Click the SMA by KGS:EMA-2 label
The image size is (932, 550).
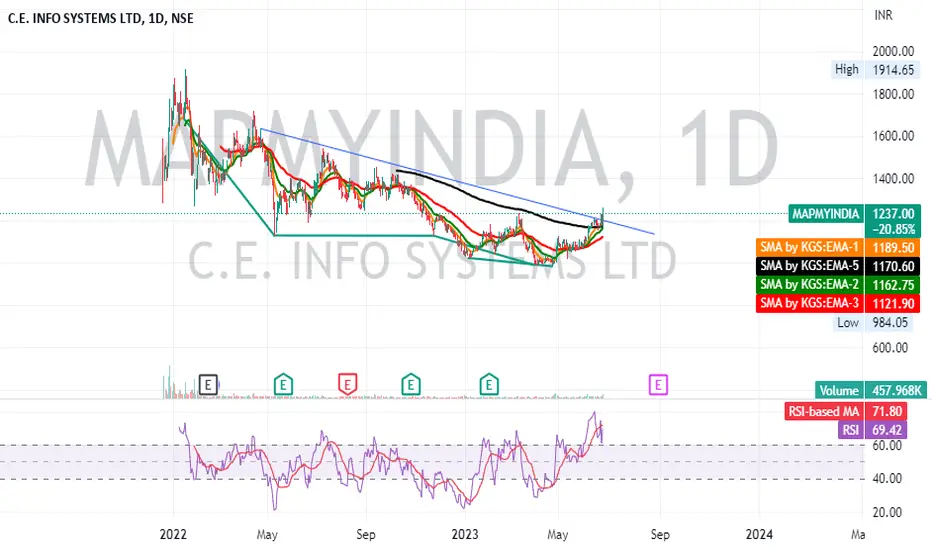[x=810, y=284]
